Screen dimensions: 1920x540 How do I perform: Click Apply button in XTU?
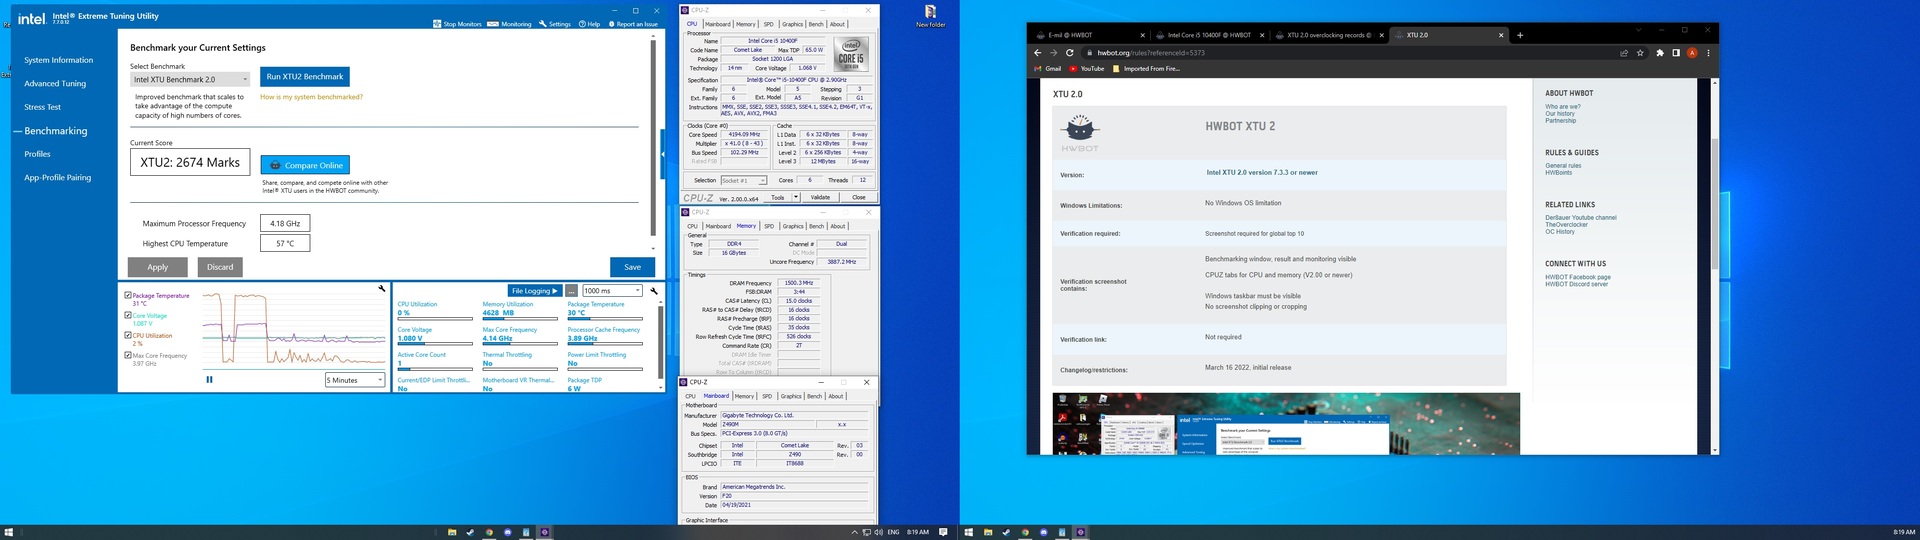coord(158,267)
